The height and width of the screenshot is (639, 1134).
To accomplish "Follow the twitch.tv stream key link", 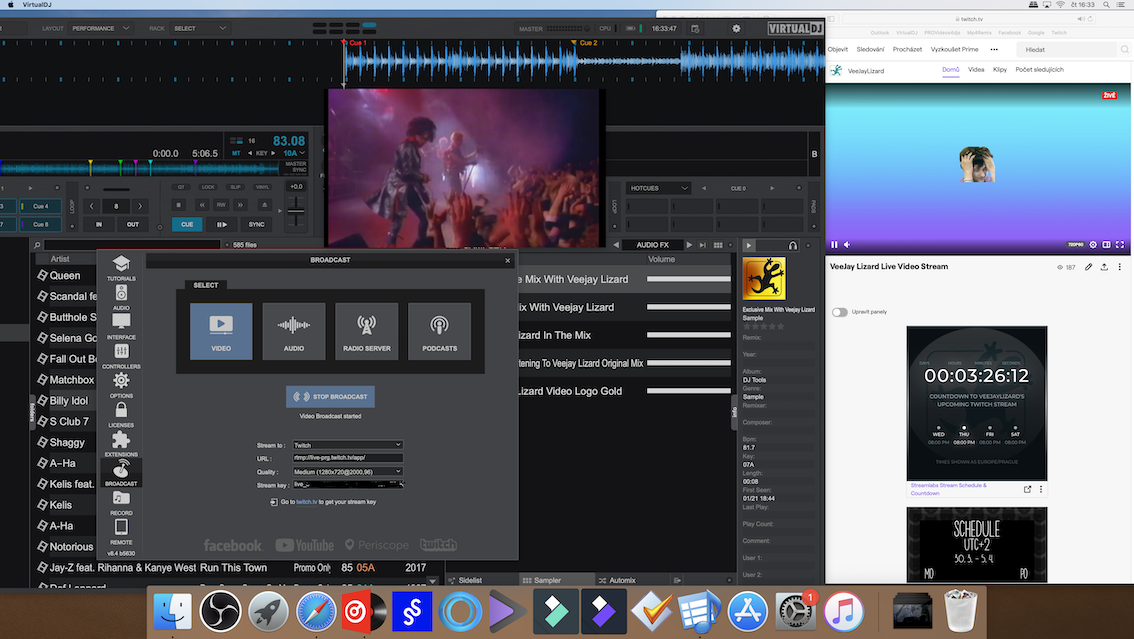I will pyautogui.click(x=306, y=502).
